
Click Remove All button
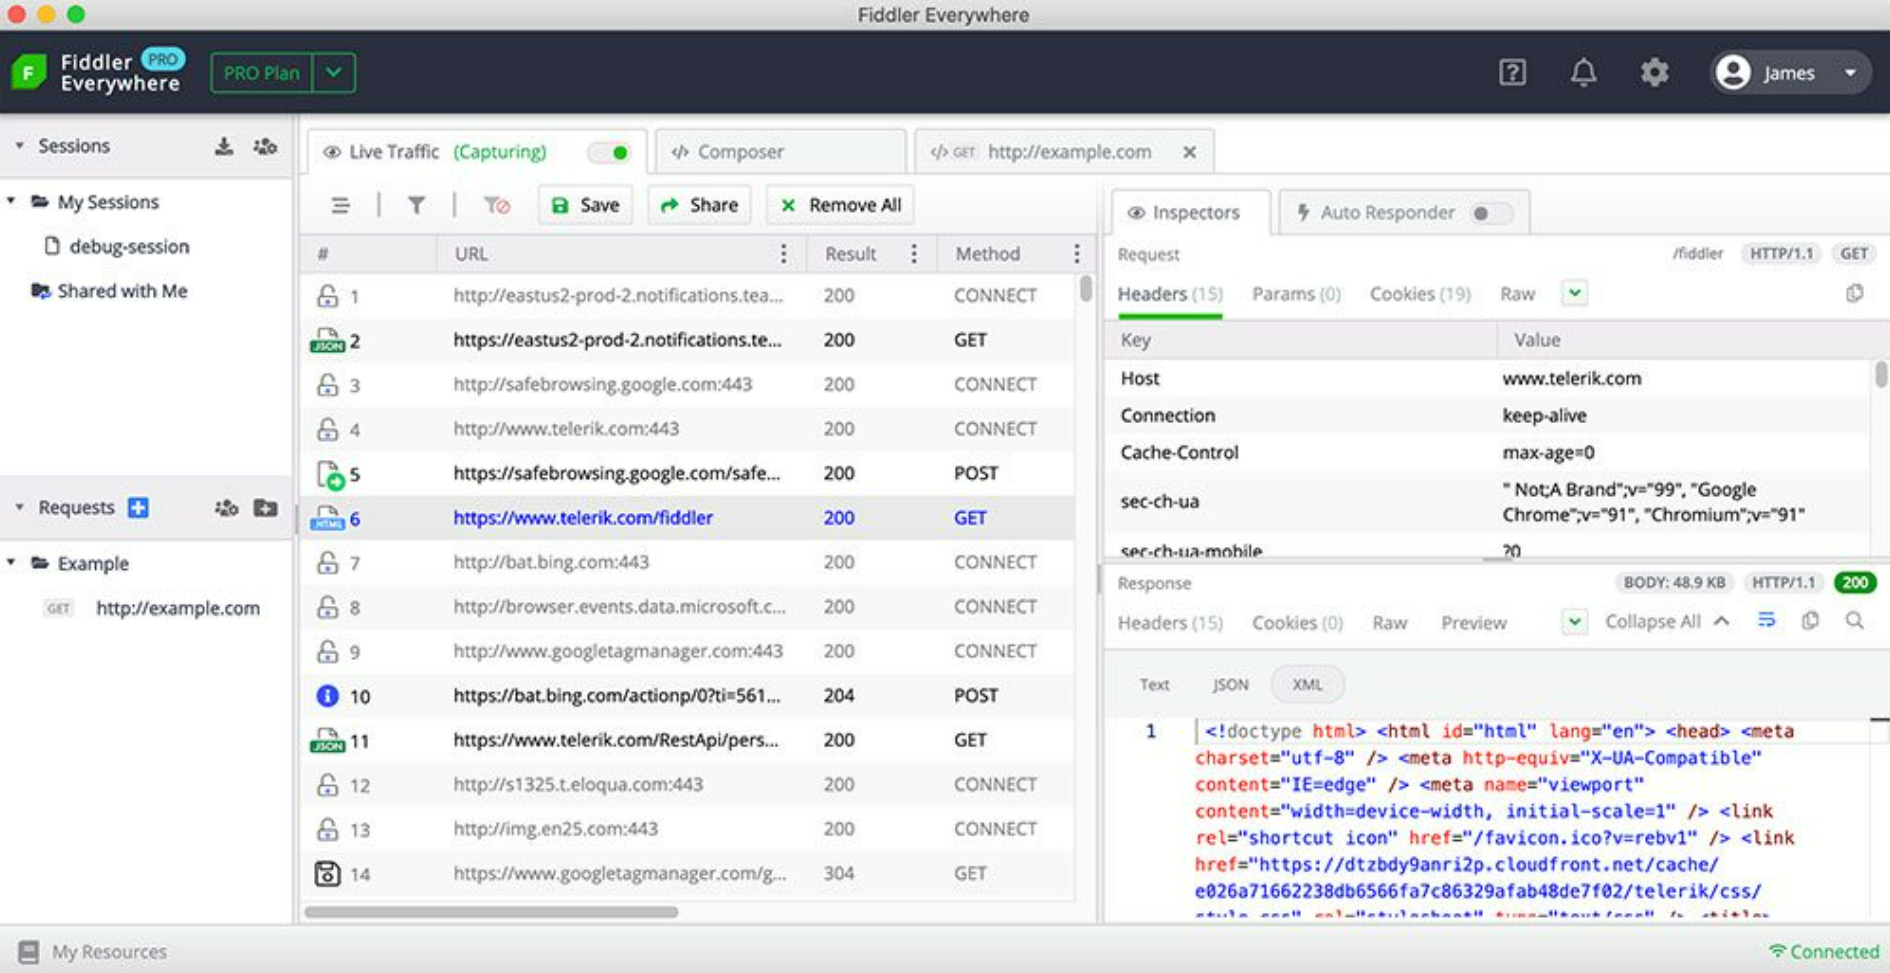841,205
